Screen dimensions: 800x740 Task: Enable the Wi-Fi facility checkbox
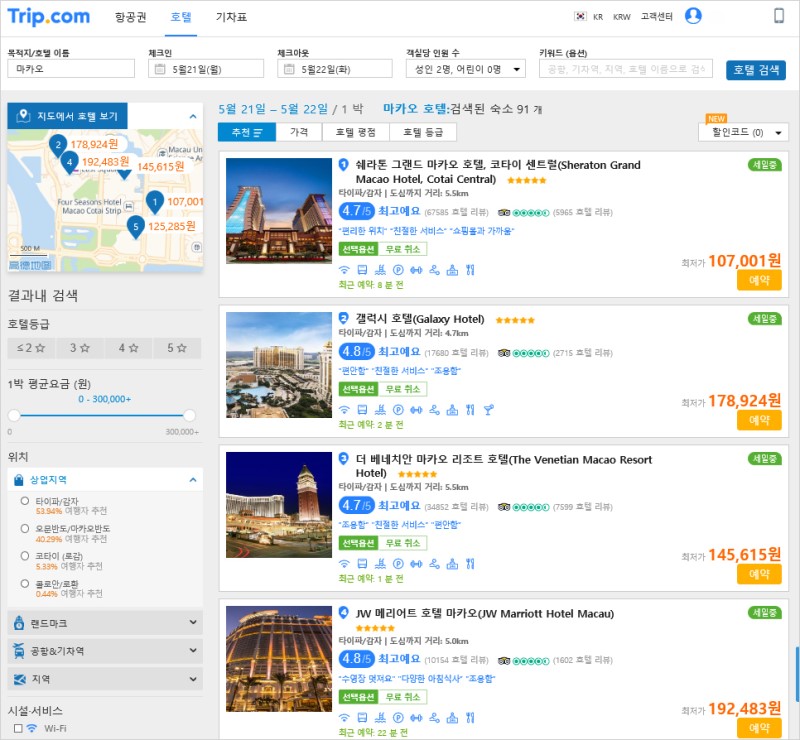pos(18,728)
